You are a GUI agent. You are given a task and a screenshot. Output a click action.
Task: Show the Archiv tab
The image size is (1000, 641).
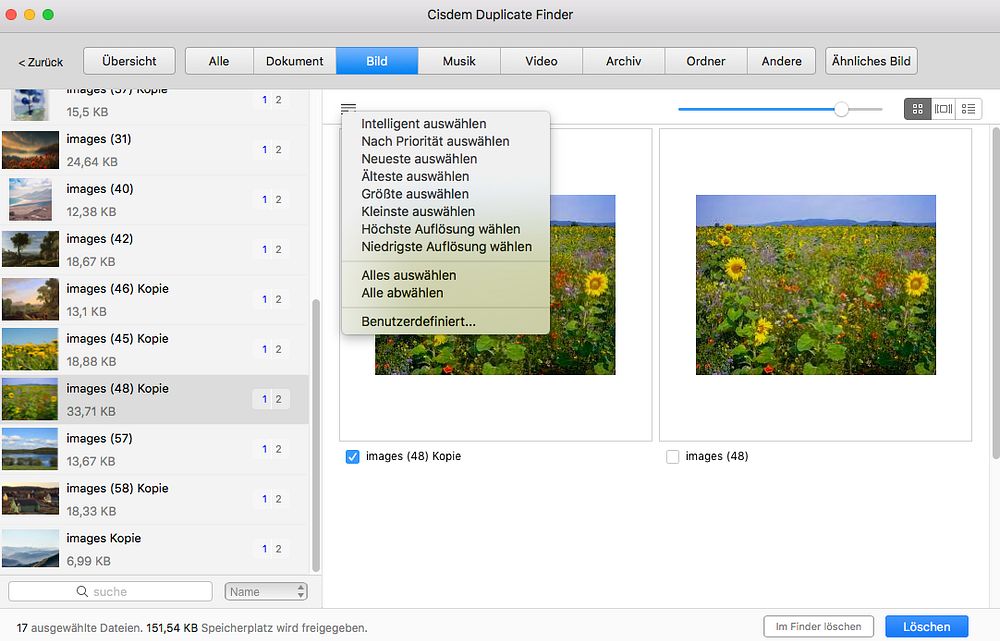pos(624,61)
